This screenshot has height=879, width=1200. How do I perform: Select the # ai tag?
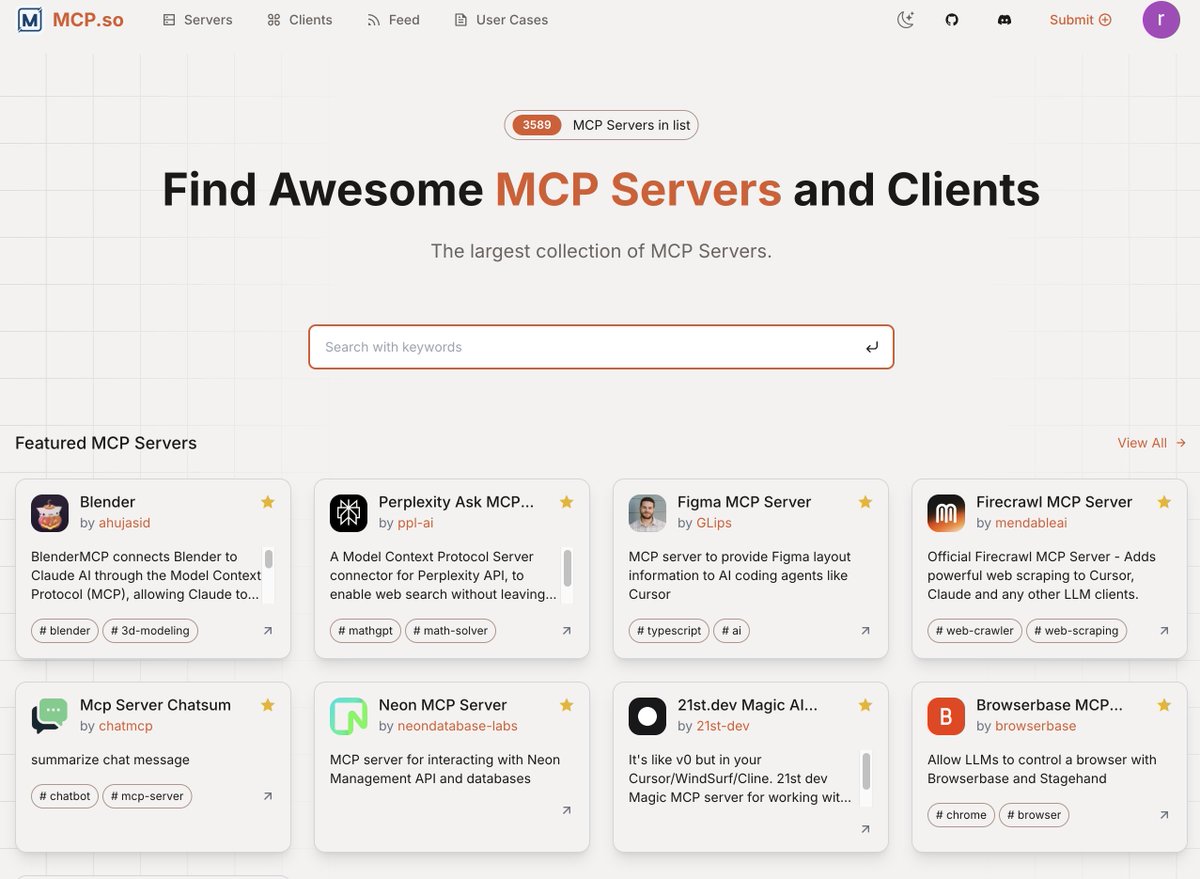click(x=732, y=631)
